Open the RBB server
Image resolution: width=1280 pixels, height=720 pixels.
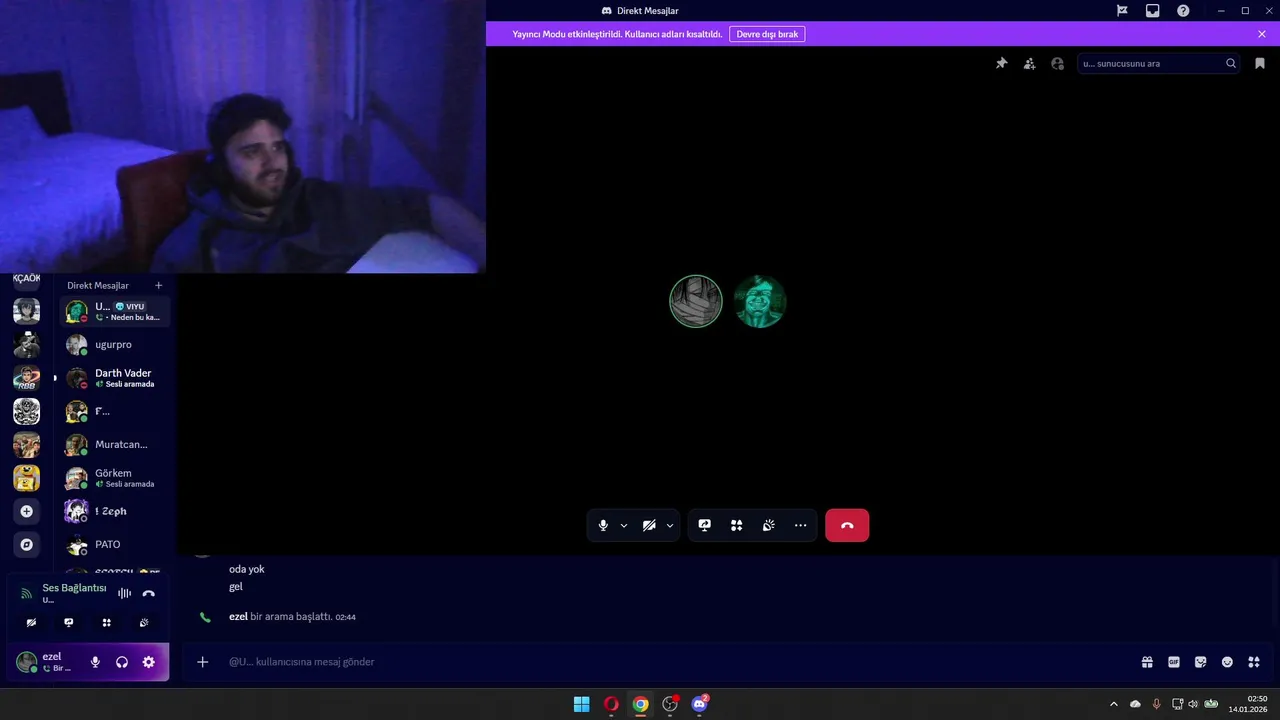coord(27,378)
